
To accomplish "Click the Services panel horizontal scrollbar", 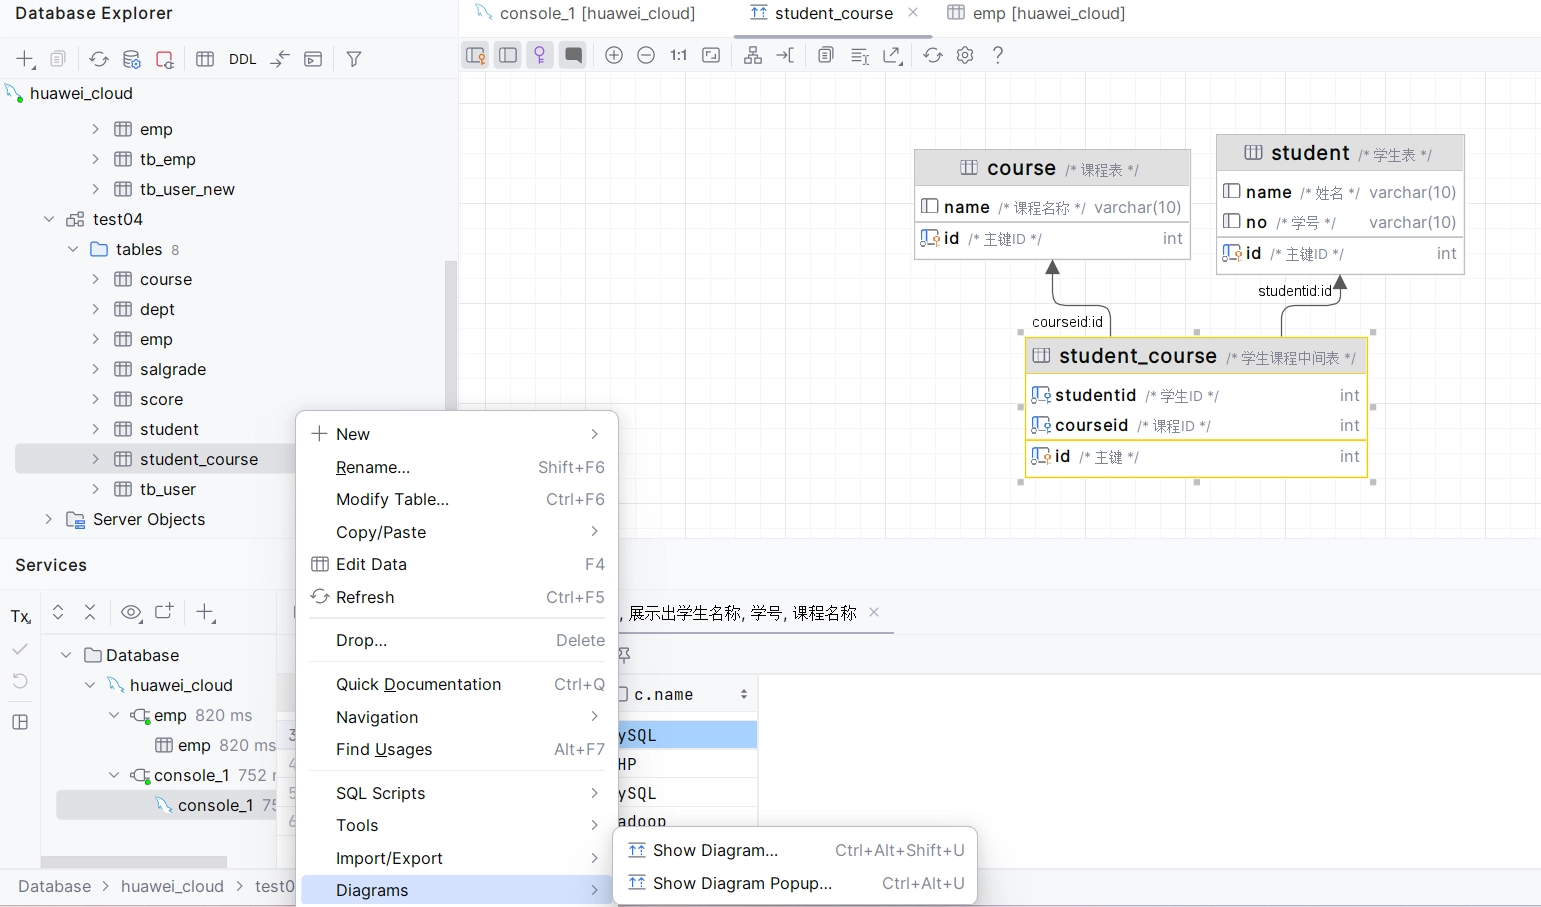I will (x=134, y=861).
